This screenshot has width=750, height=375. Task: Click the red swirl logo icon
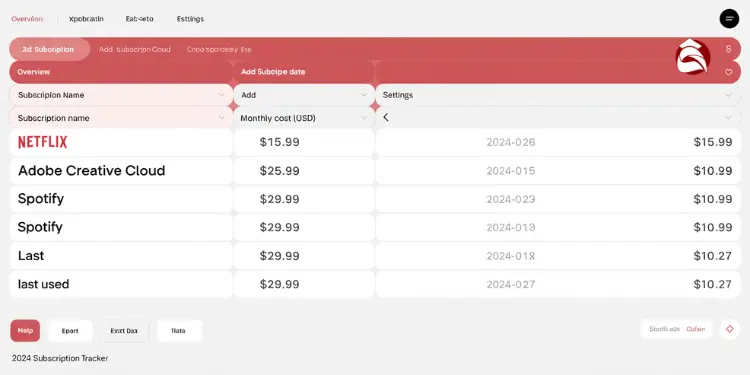693,56
